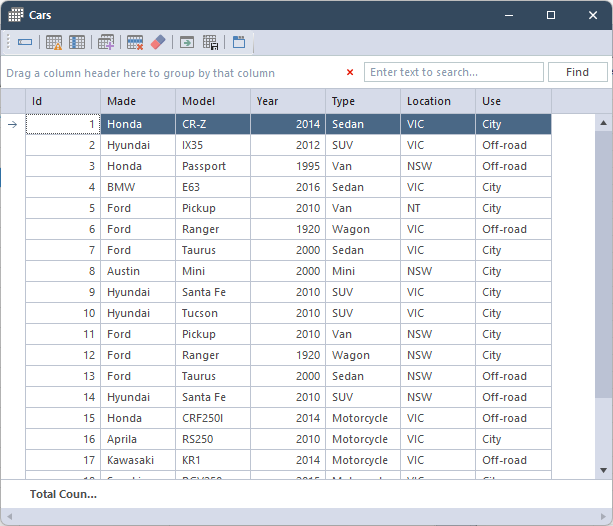Click the window with green arrow icon
613x526 pixels.
pyautogui.click(x=187, y=42)
